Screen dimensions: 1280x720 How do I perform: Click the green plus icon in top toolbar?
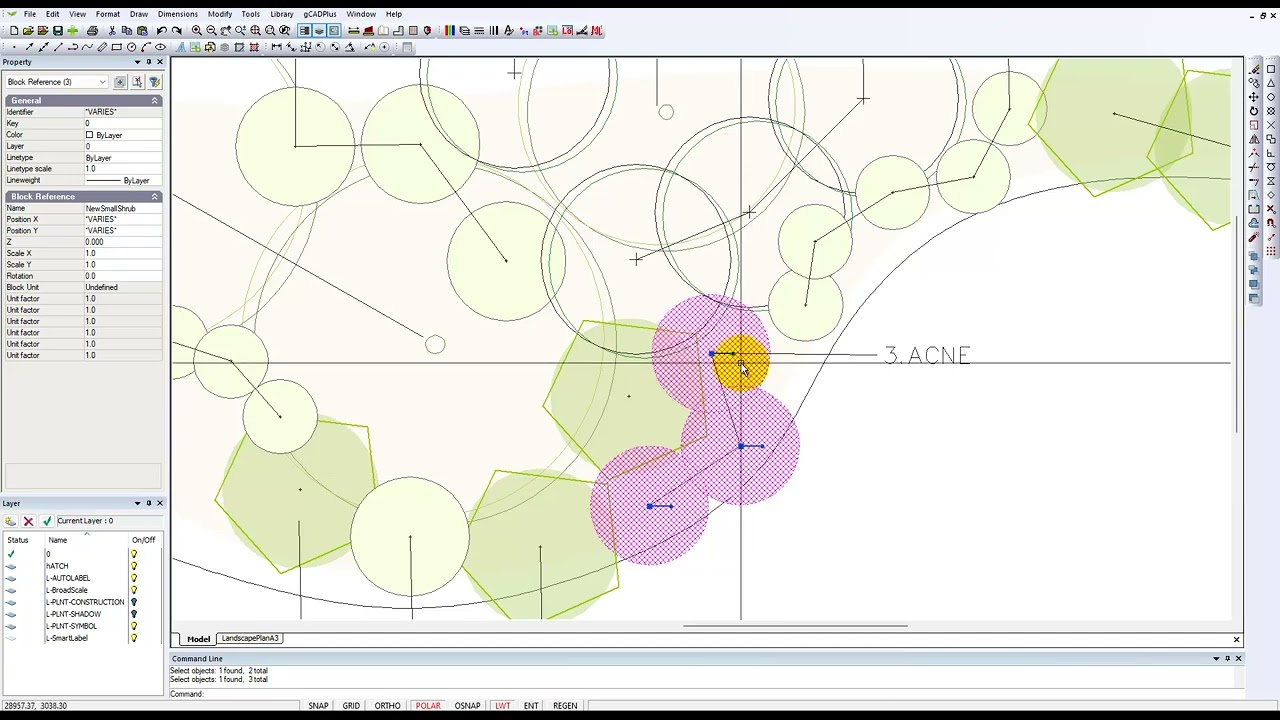(x=72, y=31)
